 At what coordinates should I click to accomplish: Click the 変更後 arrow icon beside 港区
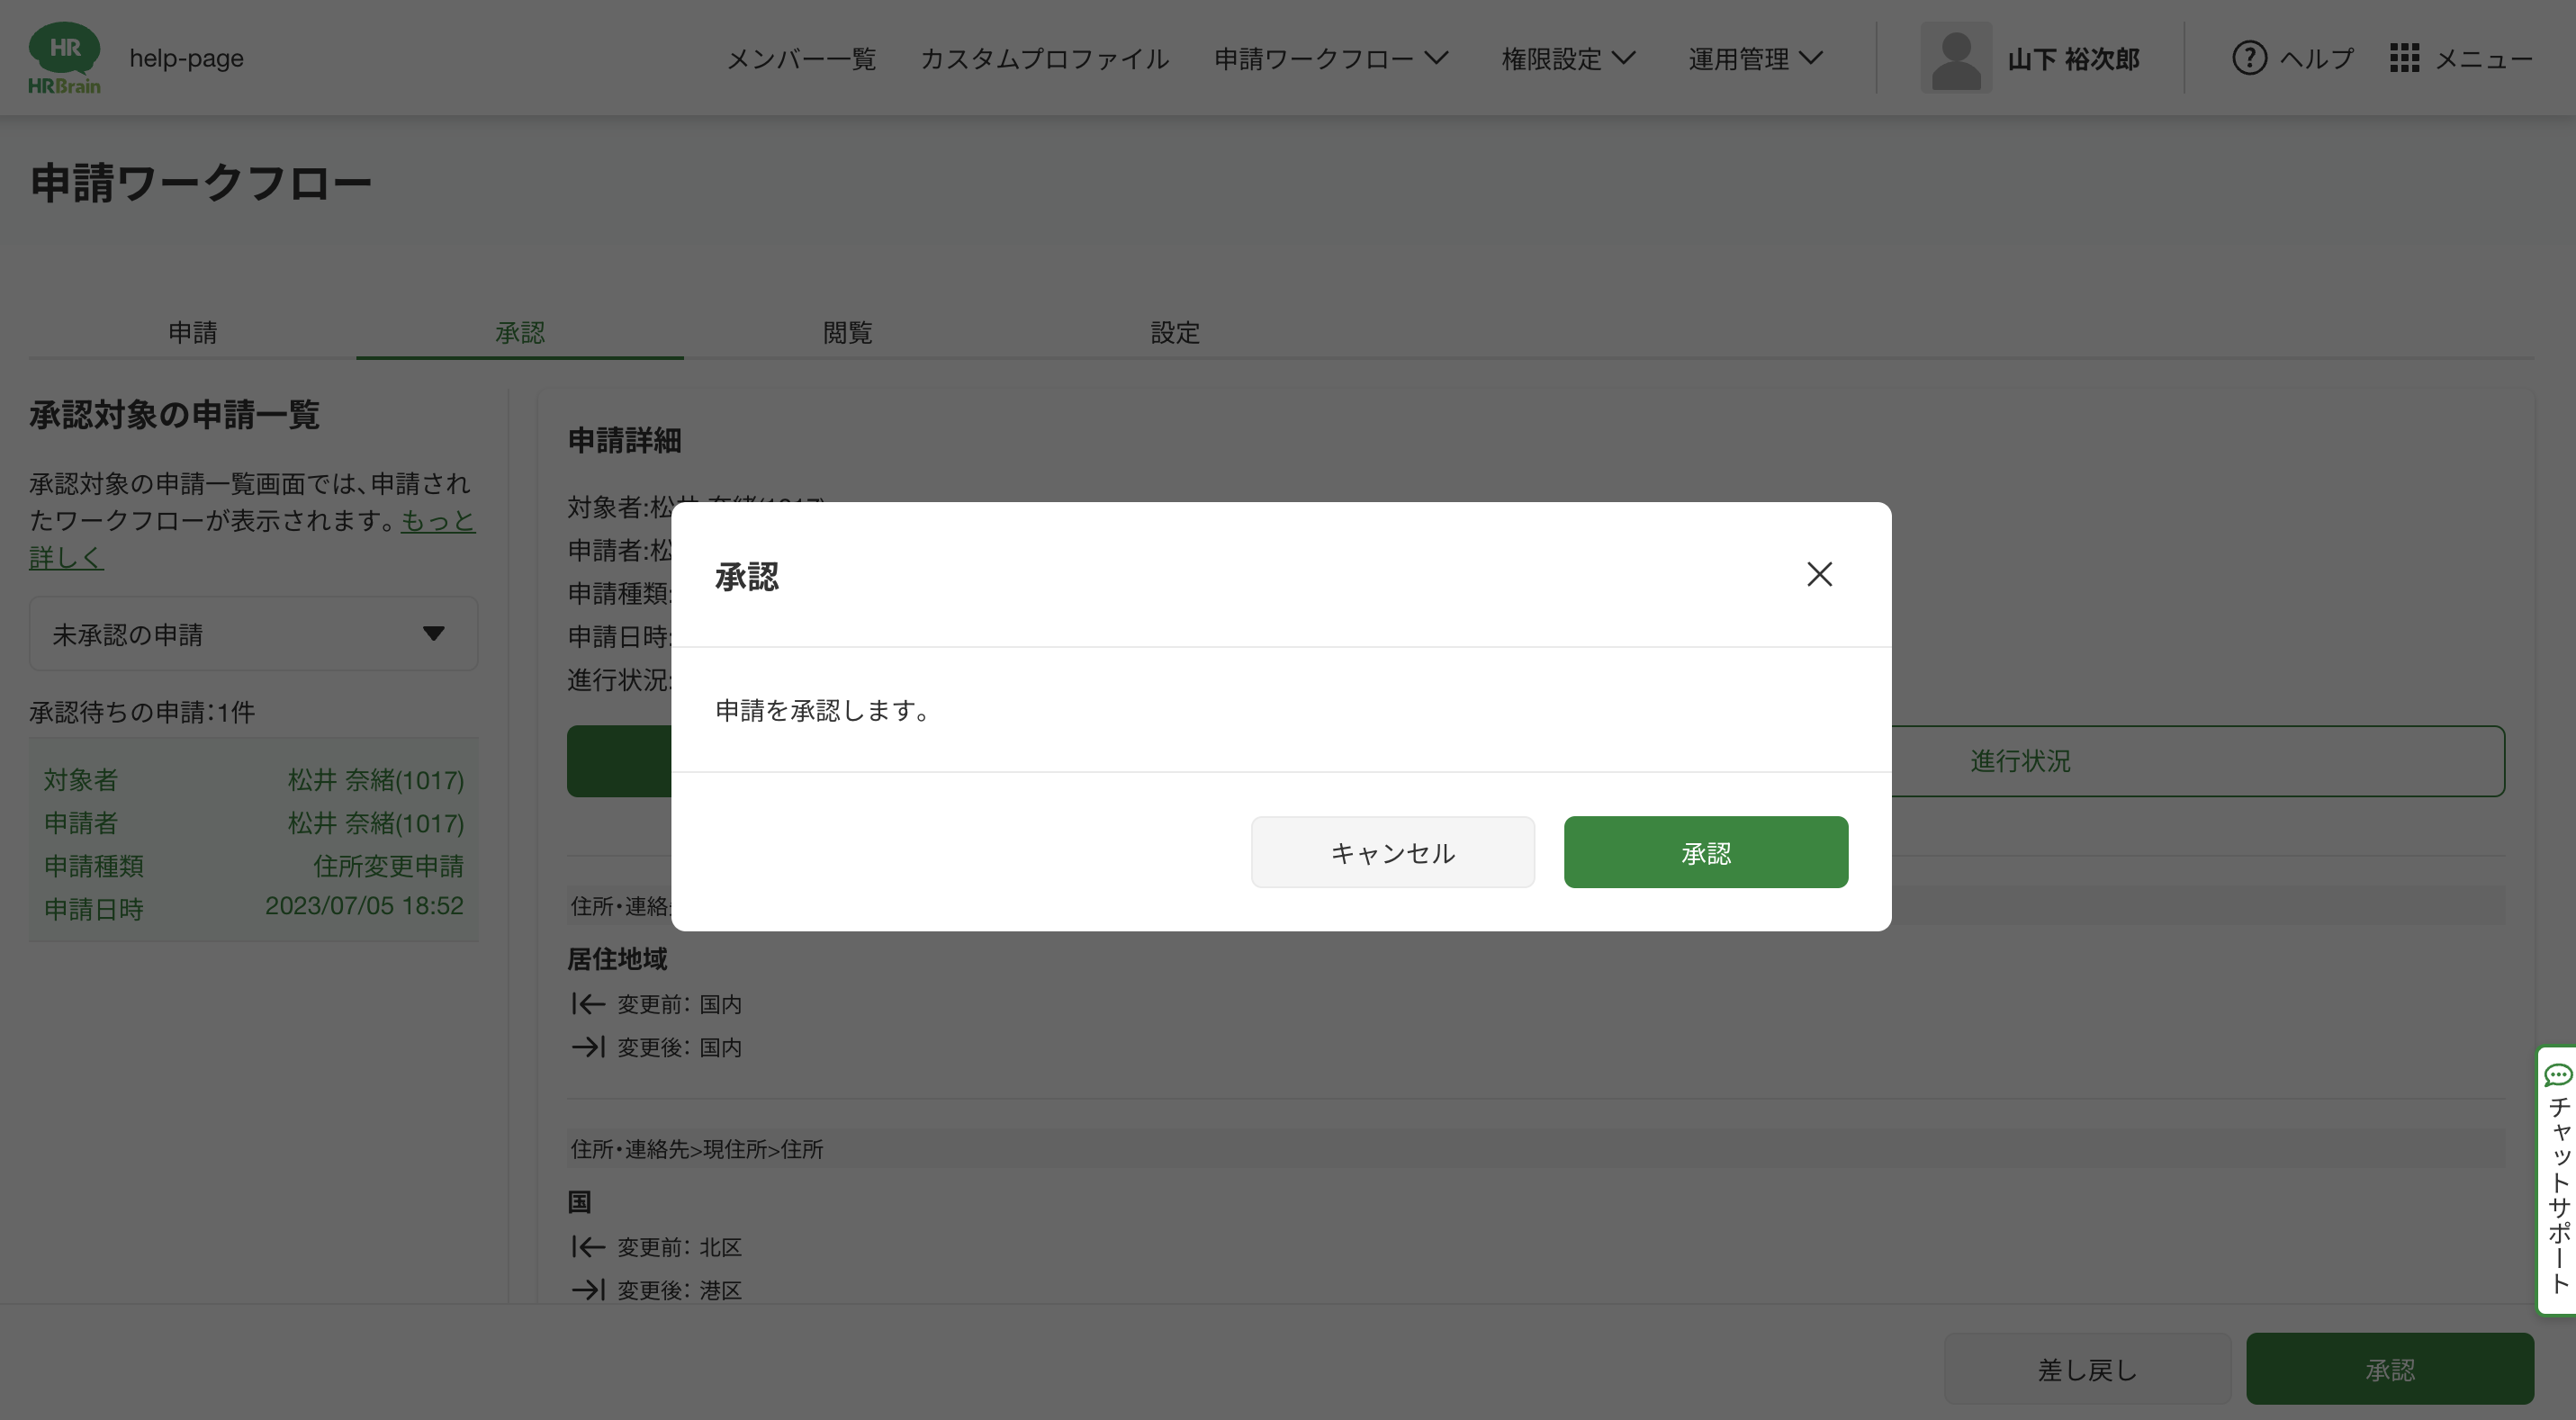click(x=588, y=1290)
